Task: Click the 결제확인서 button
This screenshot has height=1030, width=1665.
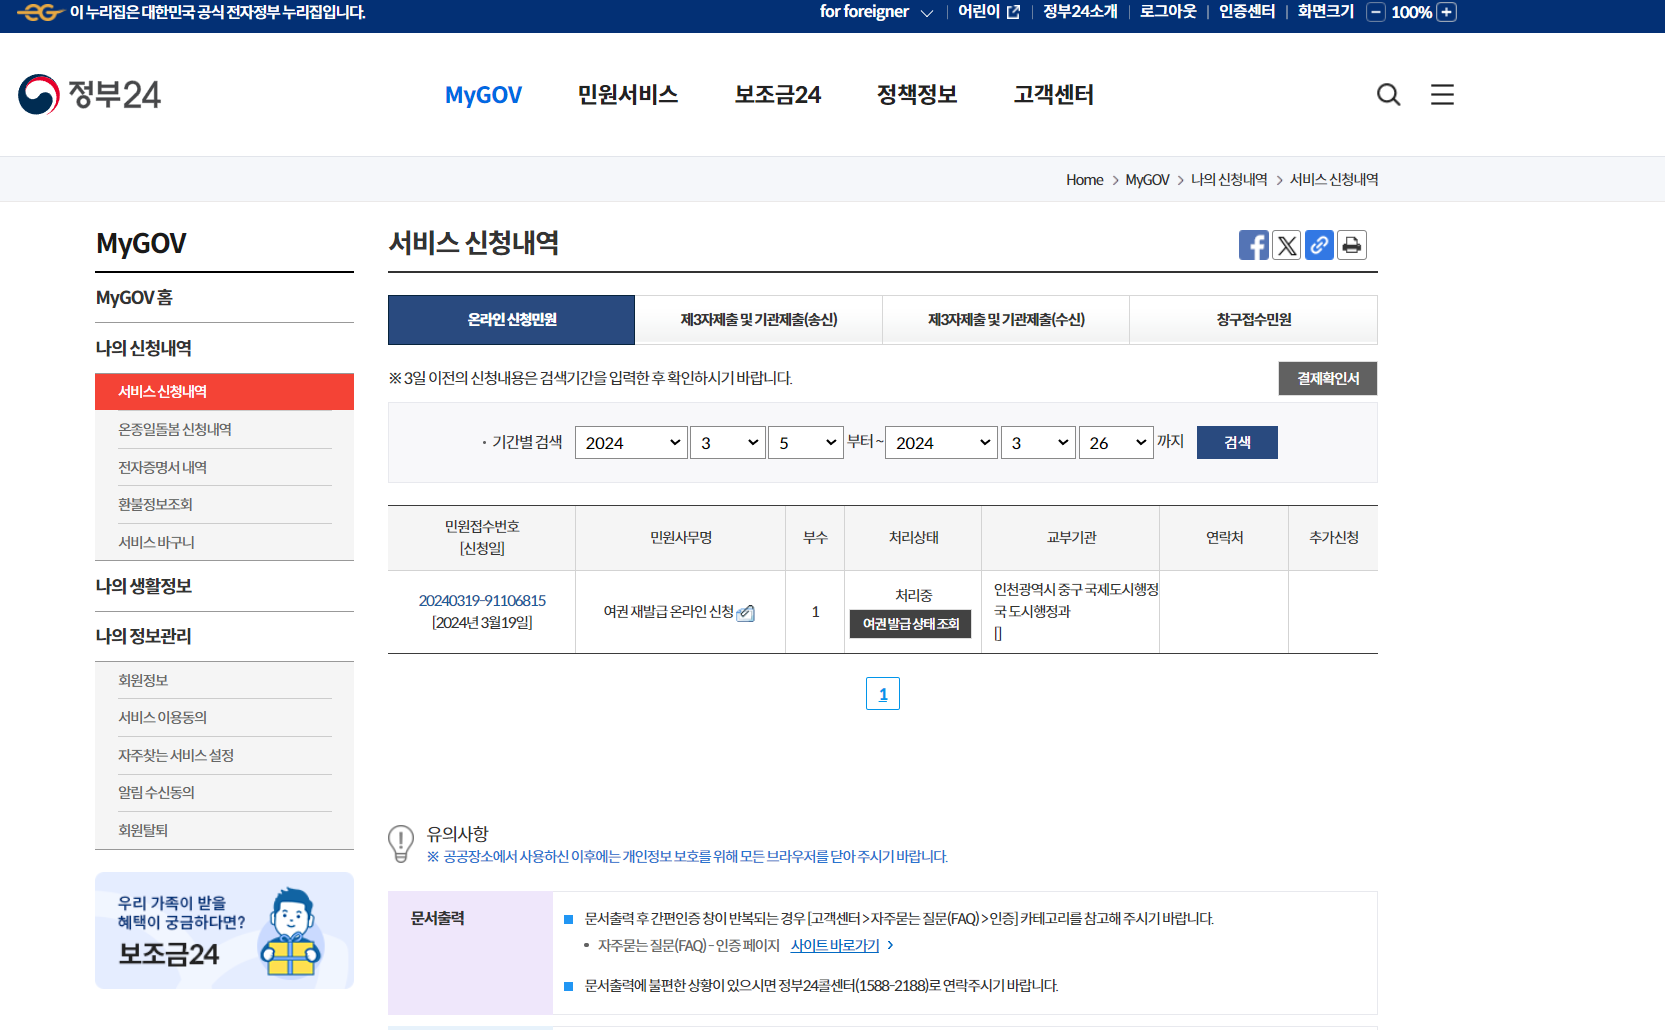Action: 1327,378
